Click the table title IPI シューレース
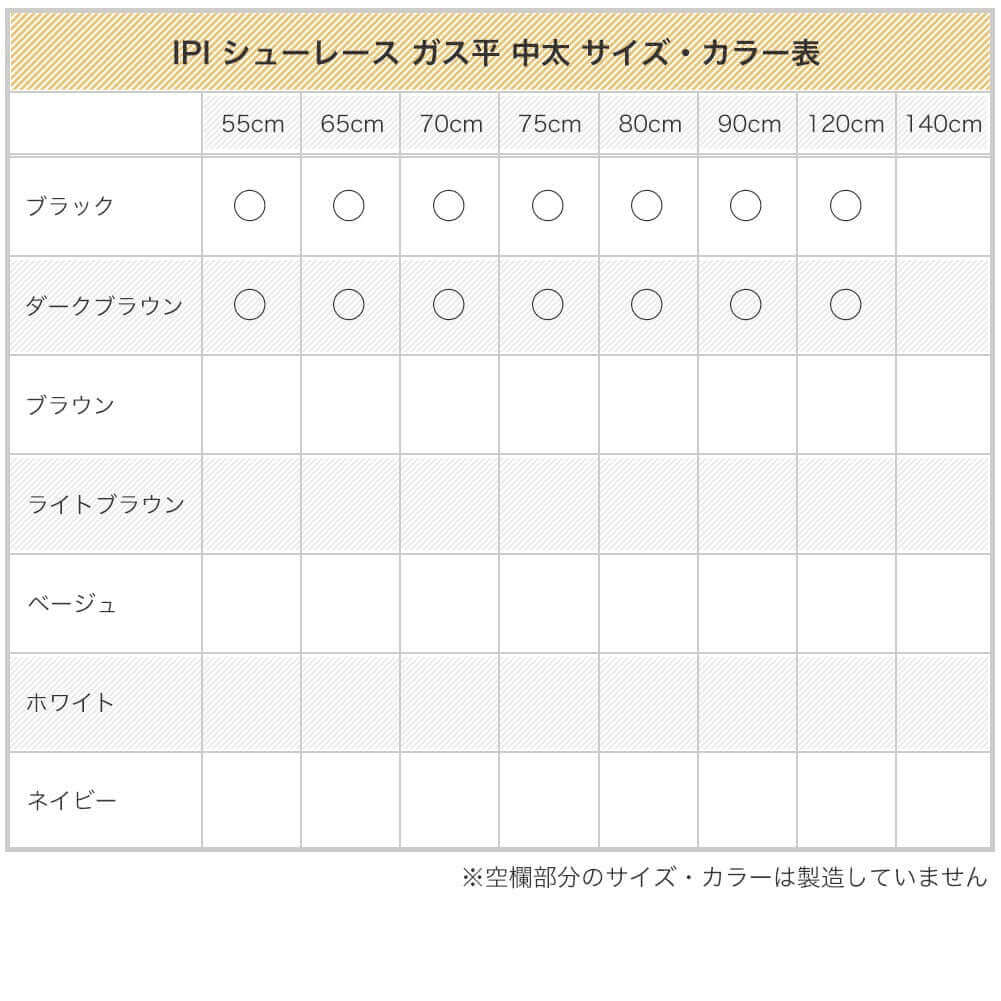This screenshot has width=1001, height=1001. 497,52
